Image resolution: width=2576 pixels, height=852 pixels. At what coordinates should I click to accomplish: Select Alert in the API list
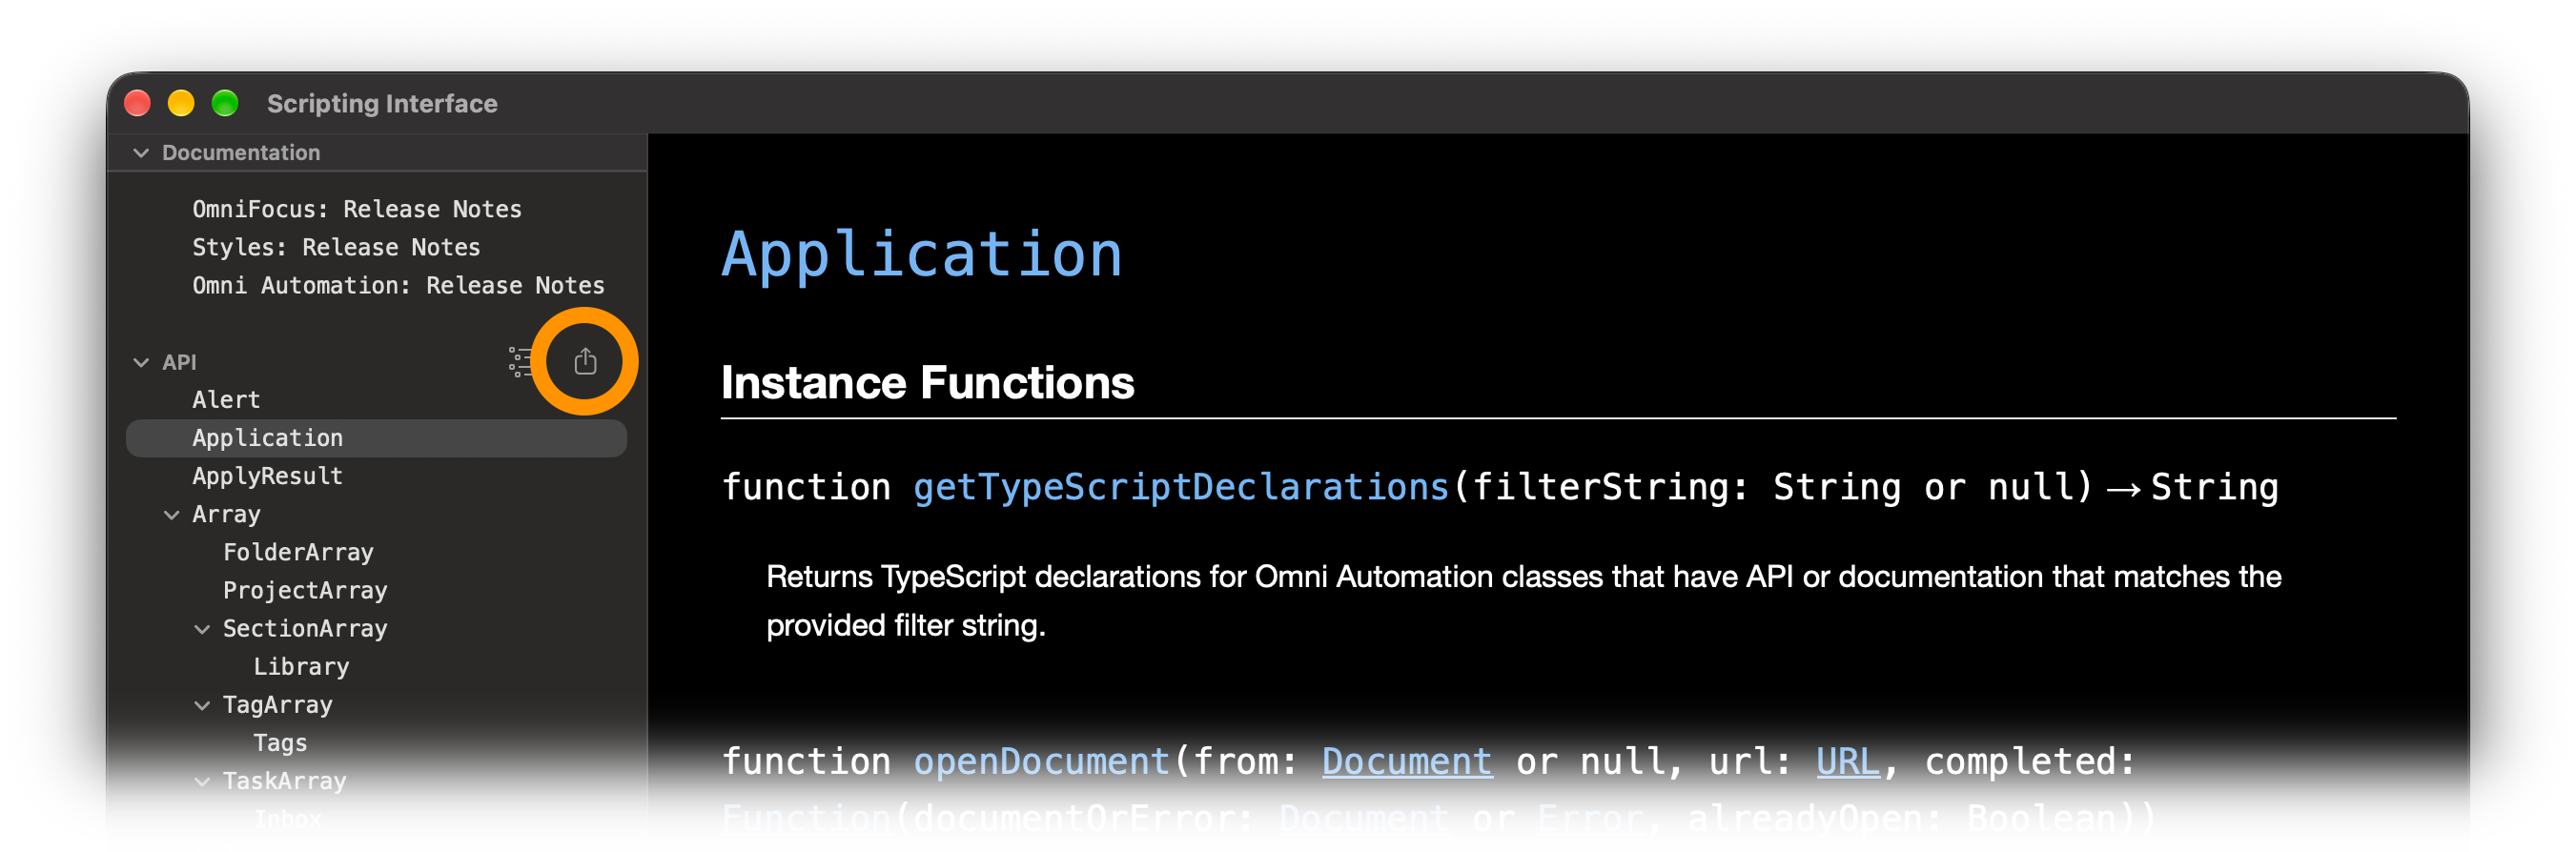tap(226, 400)
